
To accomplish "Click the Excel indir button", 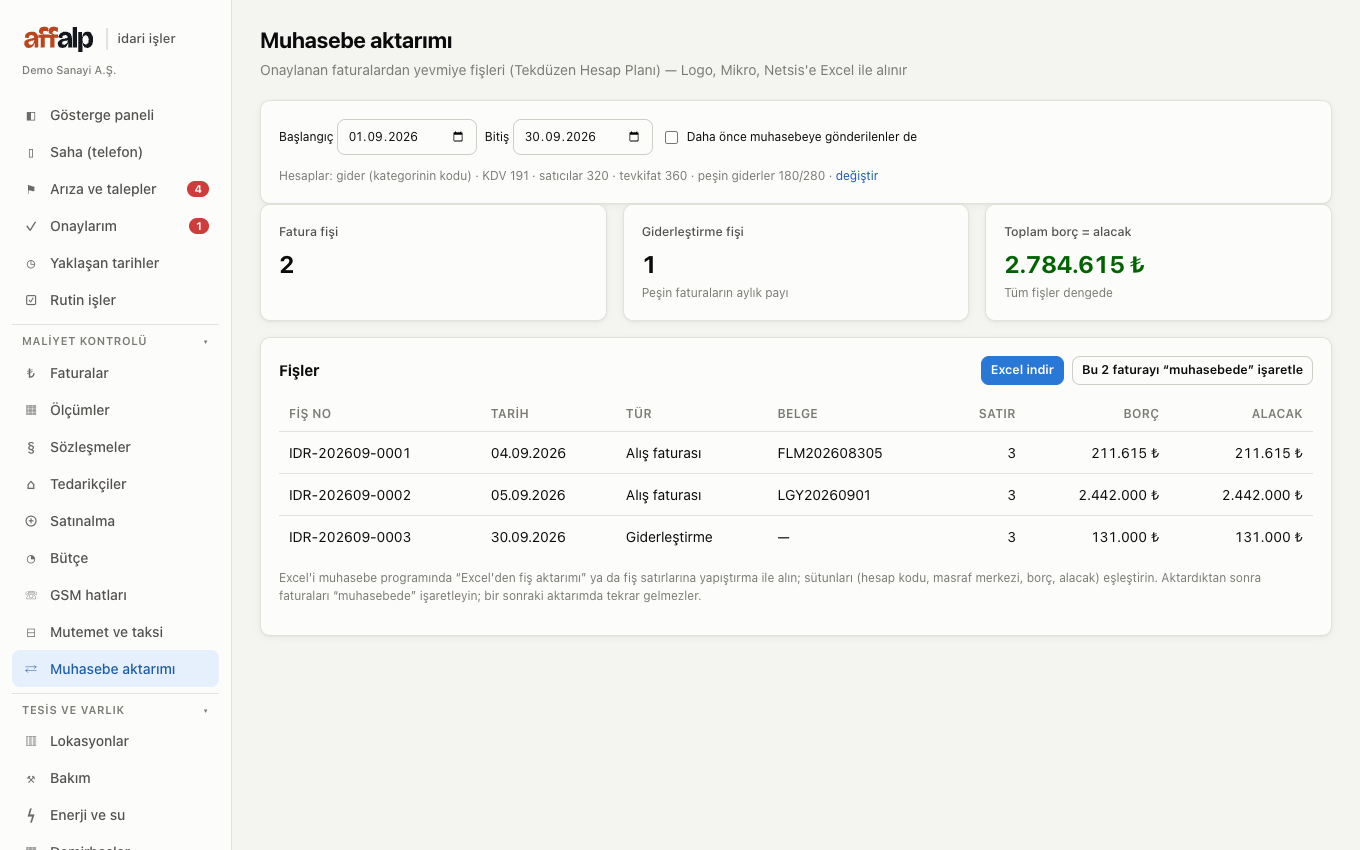I will (1022, 370).
